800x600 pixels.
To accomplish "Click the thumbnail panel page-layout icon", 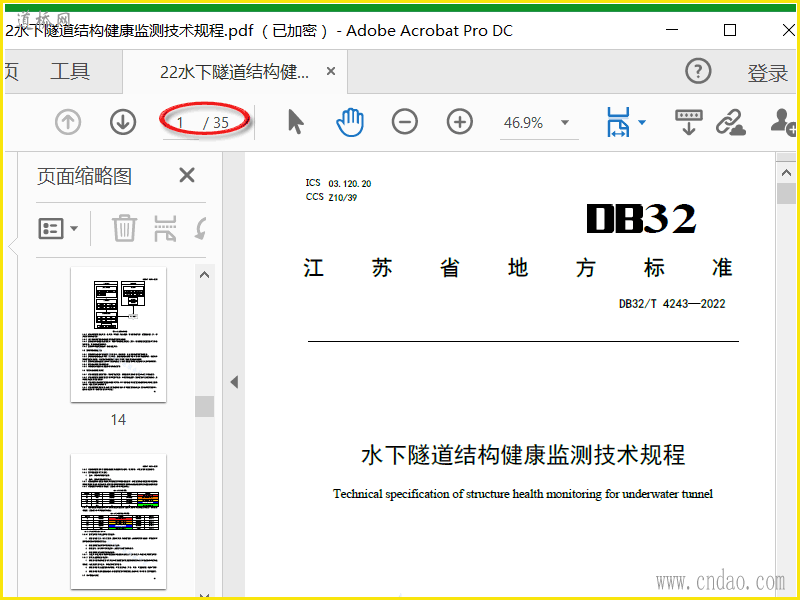I will pos(165,228).
